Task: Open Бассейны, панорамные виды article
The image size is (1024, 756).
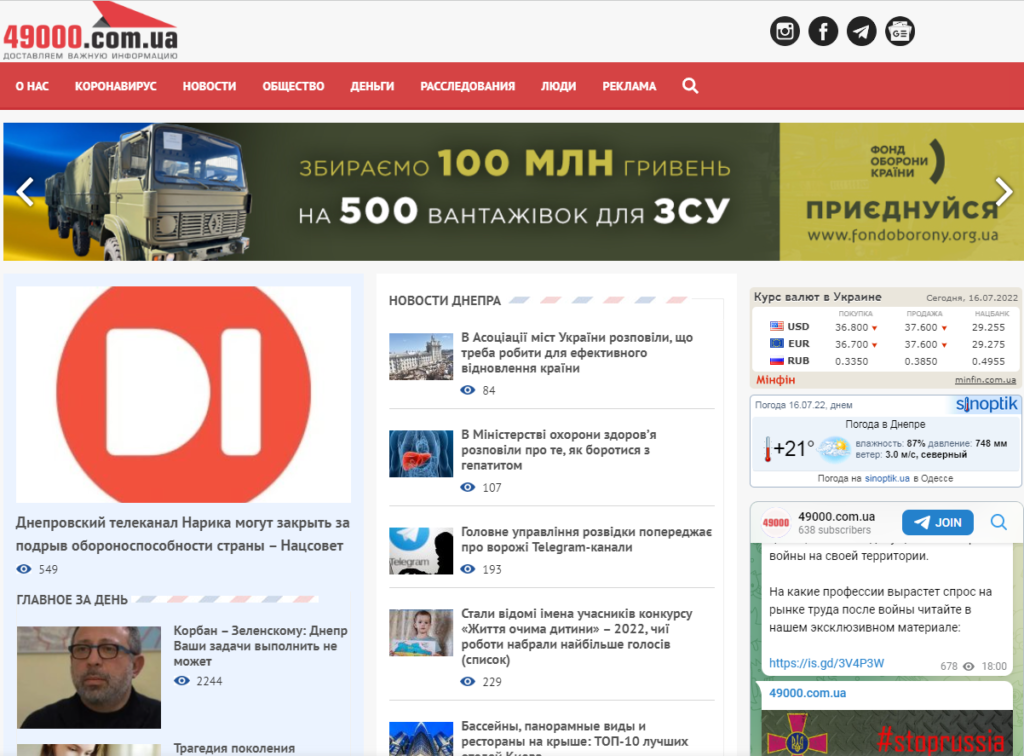Action: point(575,738)
